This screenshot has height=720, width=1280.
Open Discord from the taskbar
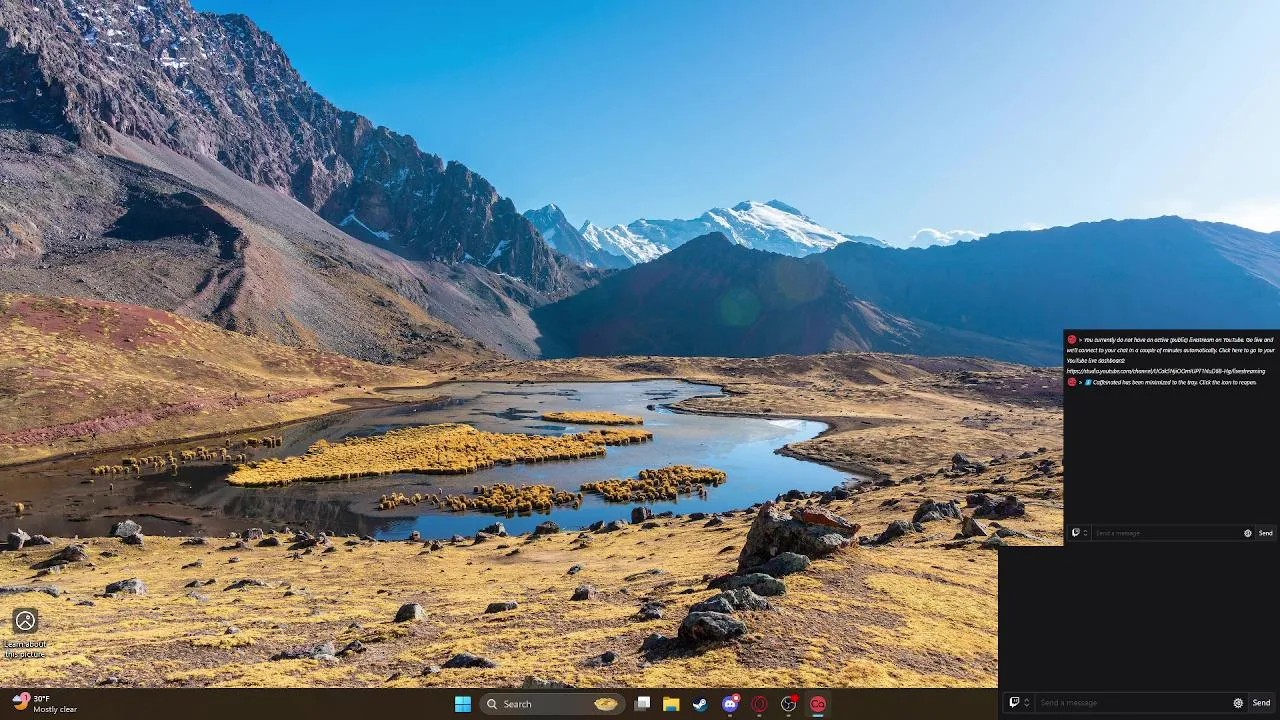tap(730, 704)
